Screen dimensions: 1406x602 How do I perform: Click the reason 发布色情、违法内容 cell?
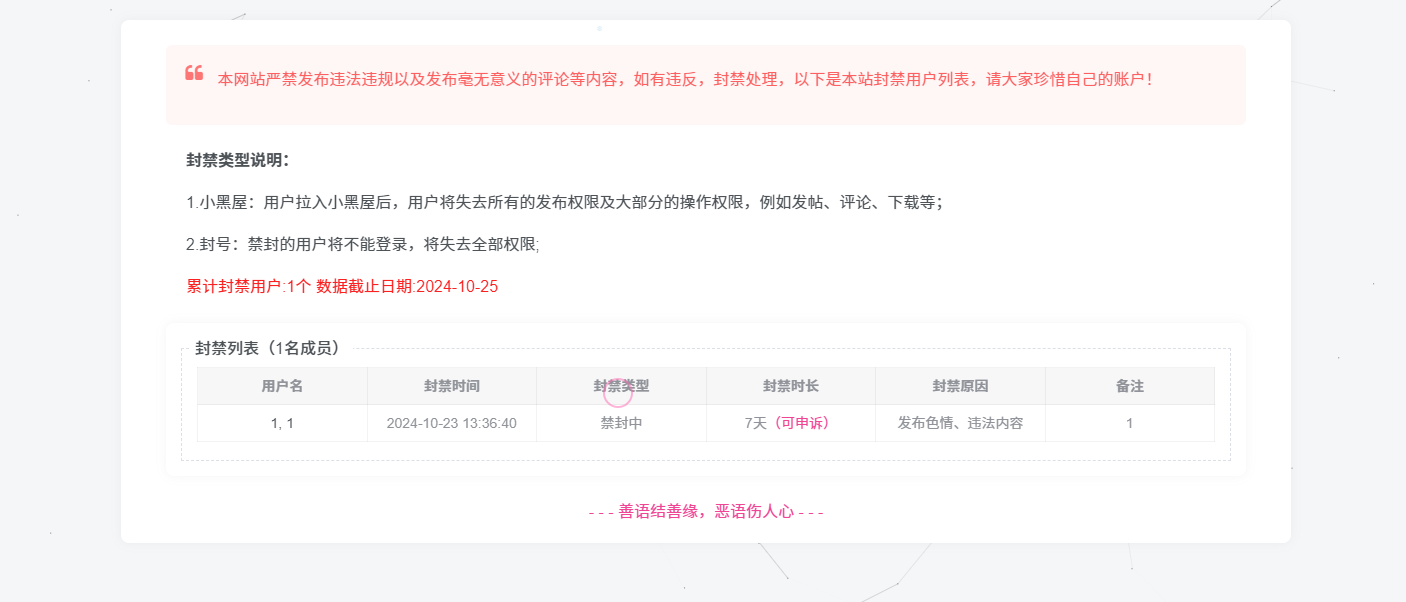961,423
